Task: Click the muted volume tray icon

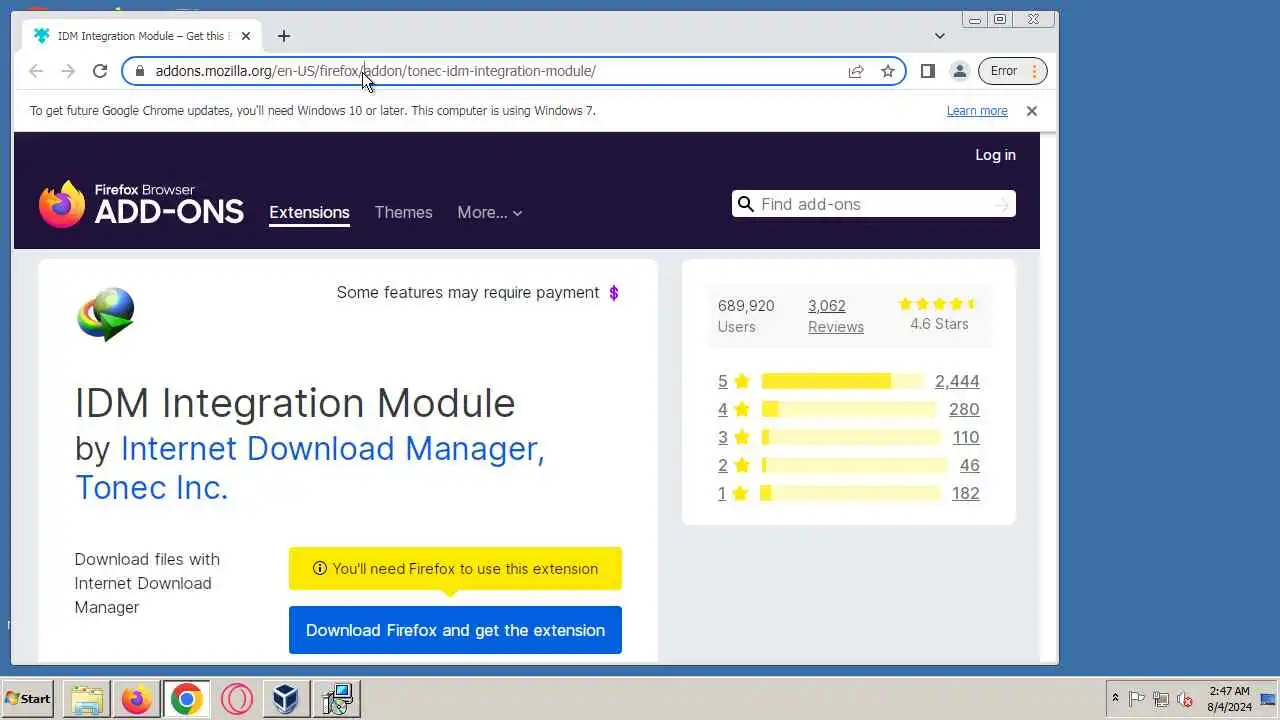Action: (1185, 699)
